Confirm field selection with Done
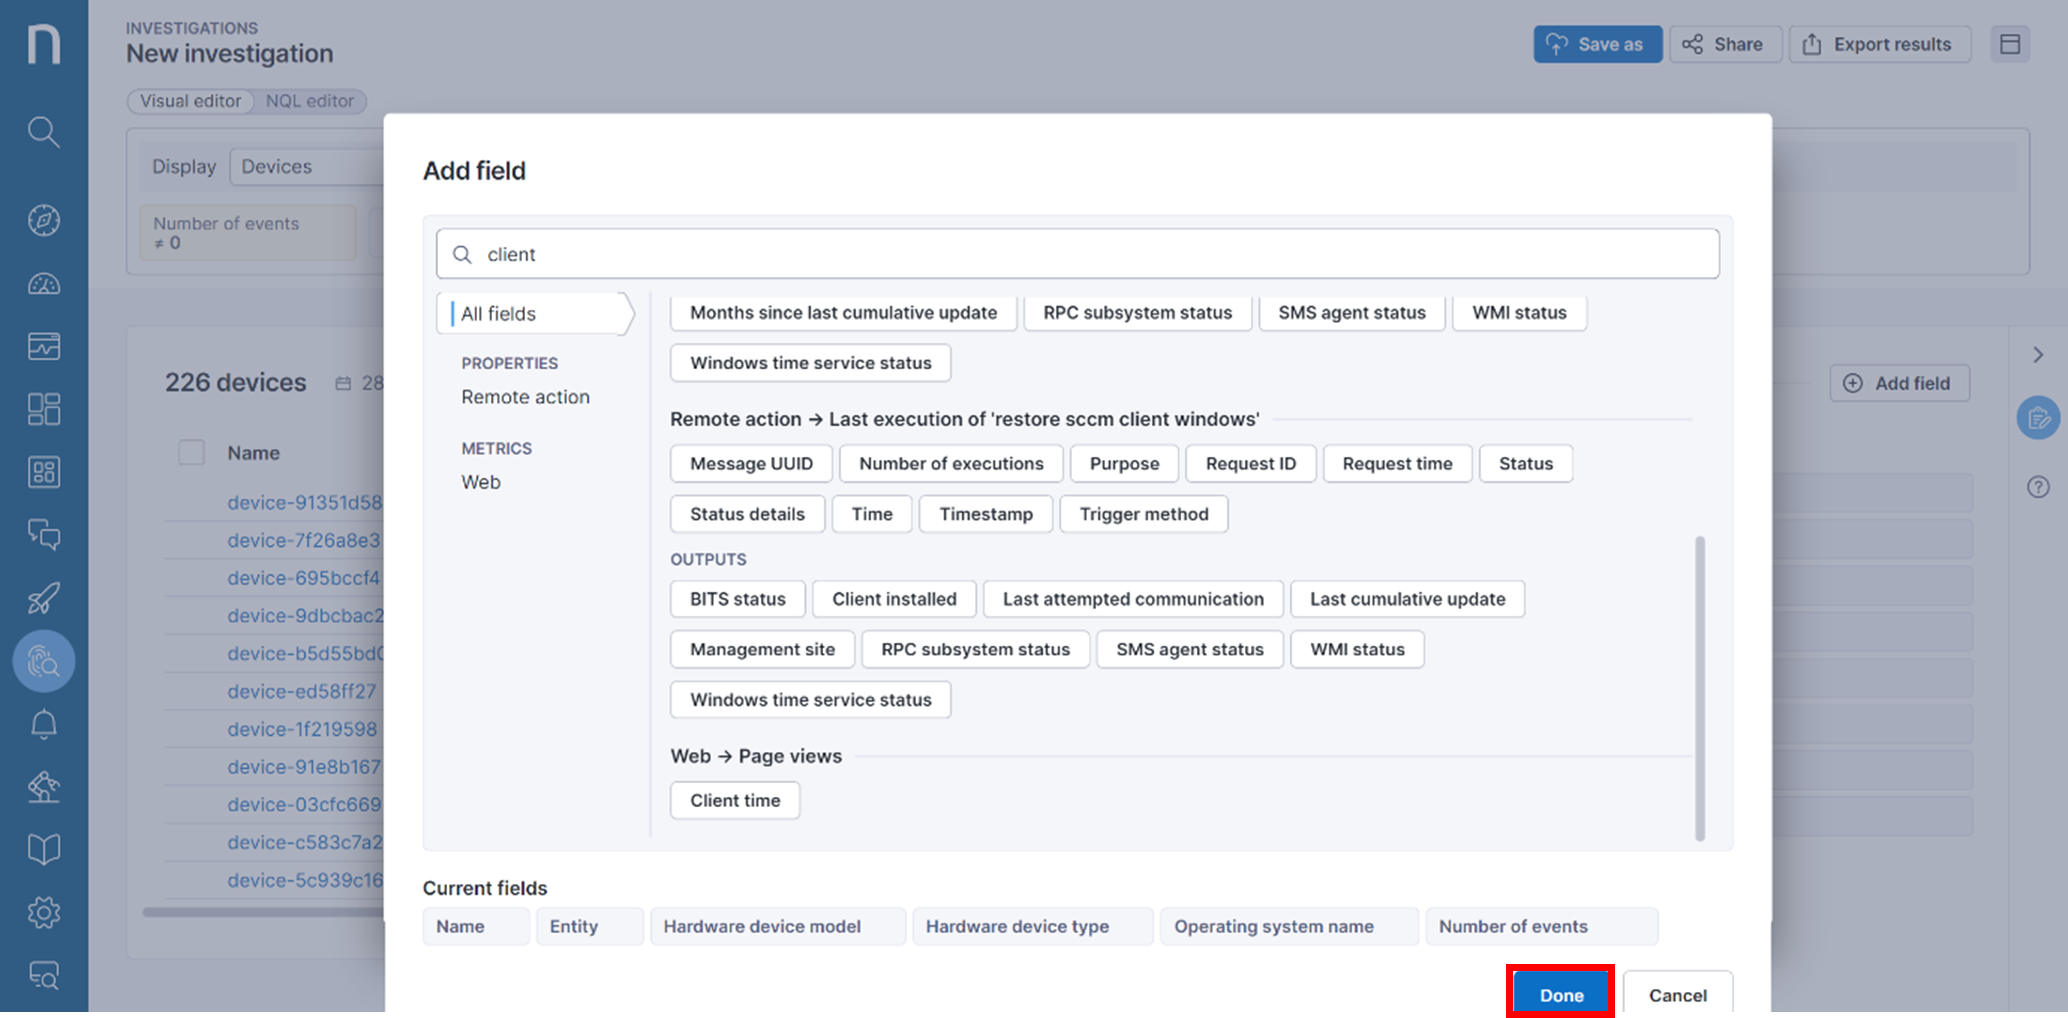Viewport: 2068px width, 1018px height. pos(1560,994)
